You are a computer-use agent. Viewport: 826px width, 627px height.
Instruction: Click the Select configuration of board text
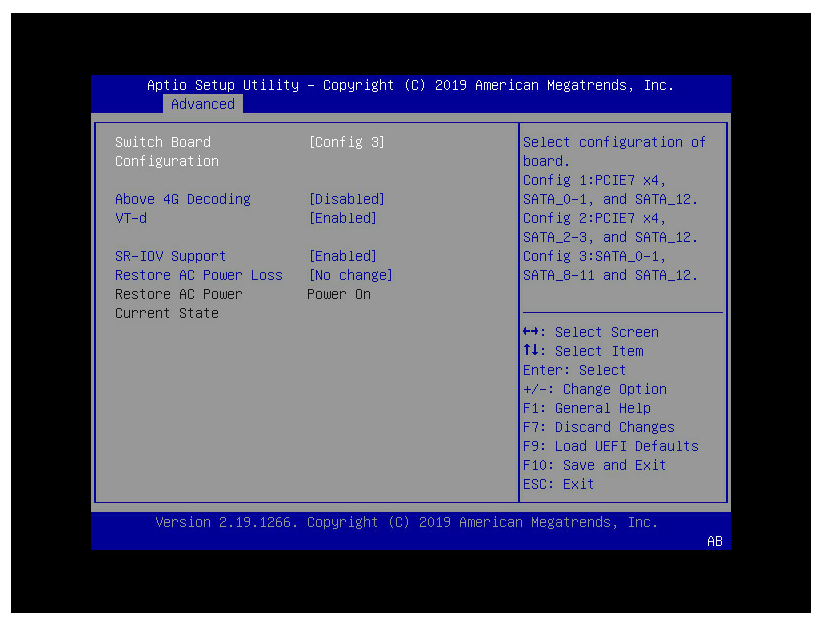click(614, 152)
